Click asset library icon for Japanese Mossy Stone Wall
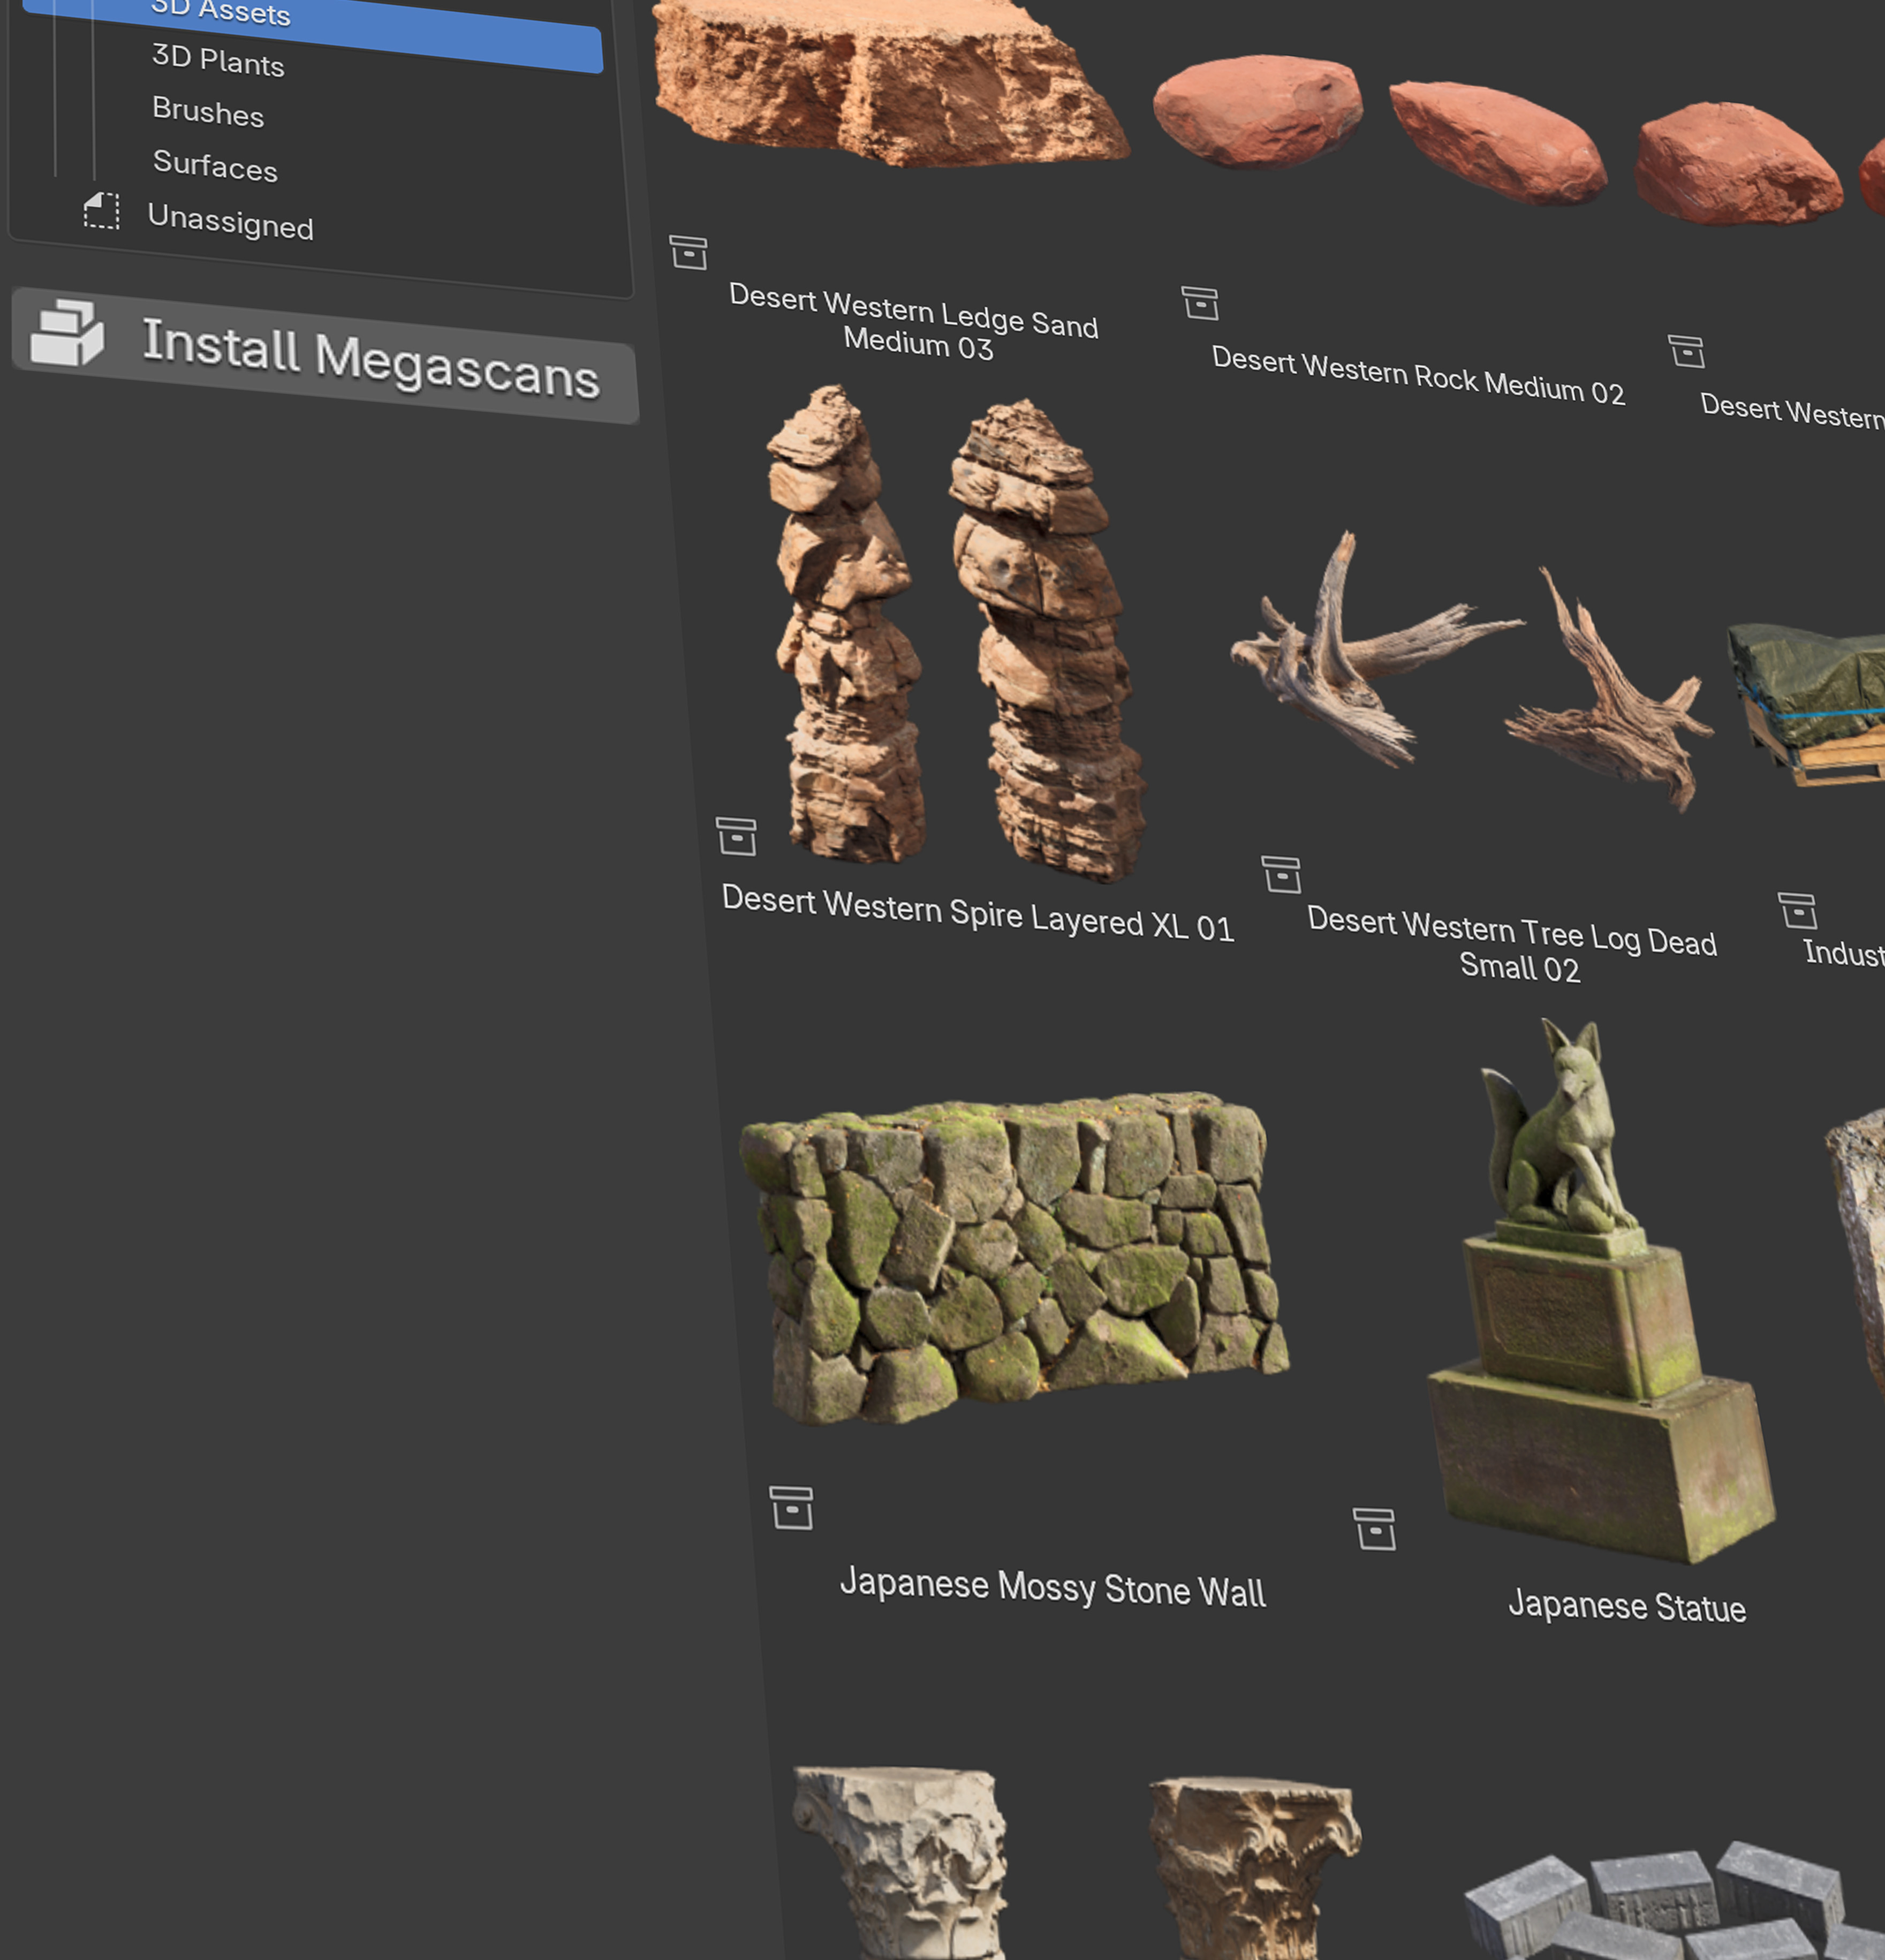Viewport: 1885px width, 1960px height. 791,1507
